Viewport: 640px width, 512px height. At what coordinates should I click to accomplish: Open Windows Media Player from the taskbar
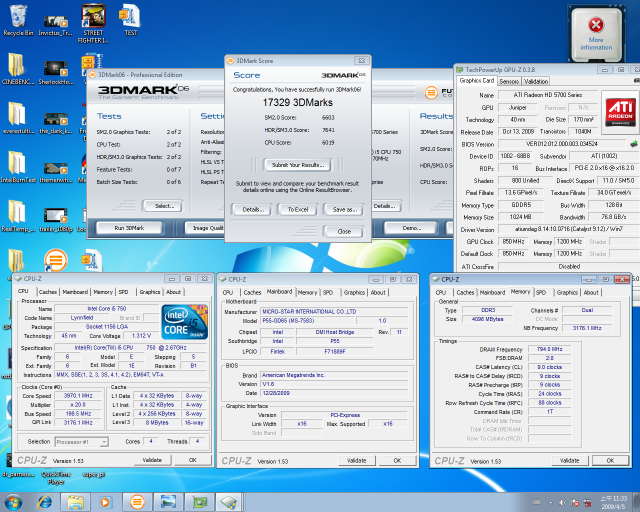coord(105,502)
